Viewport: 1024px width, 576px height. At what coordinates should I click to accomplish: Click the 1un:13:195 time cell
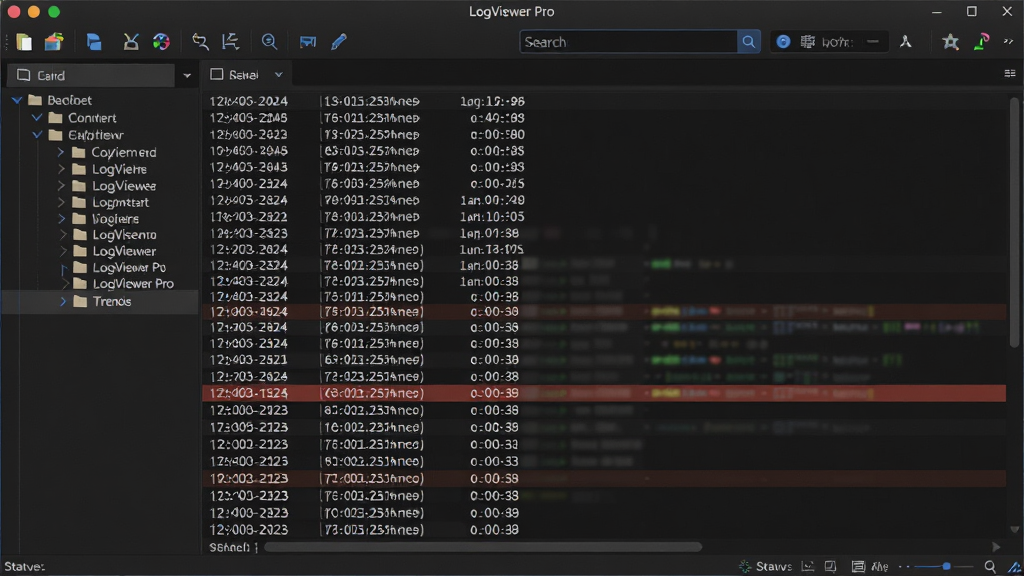(492, 249)
